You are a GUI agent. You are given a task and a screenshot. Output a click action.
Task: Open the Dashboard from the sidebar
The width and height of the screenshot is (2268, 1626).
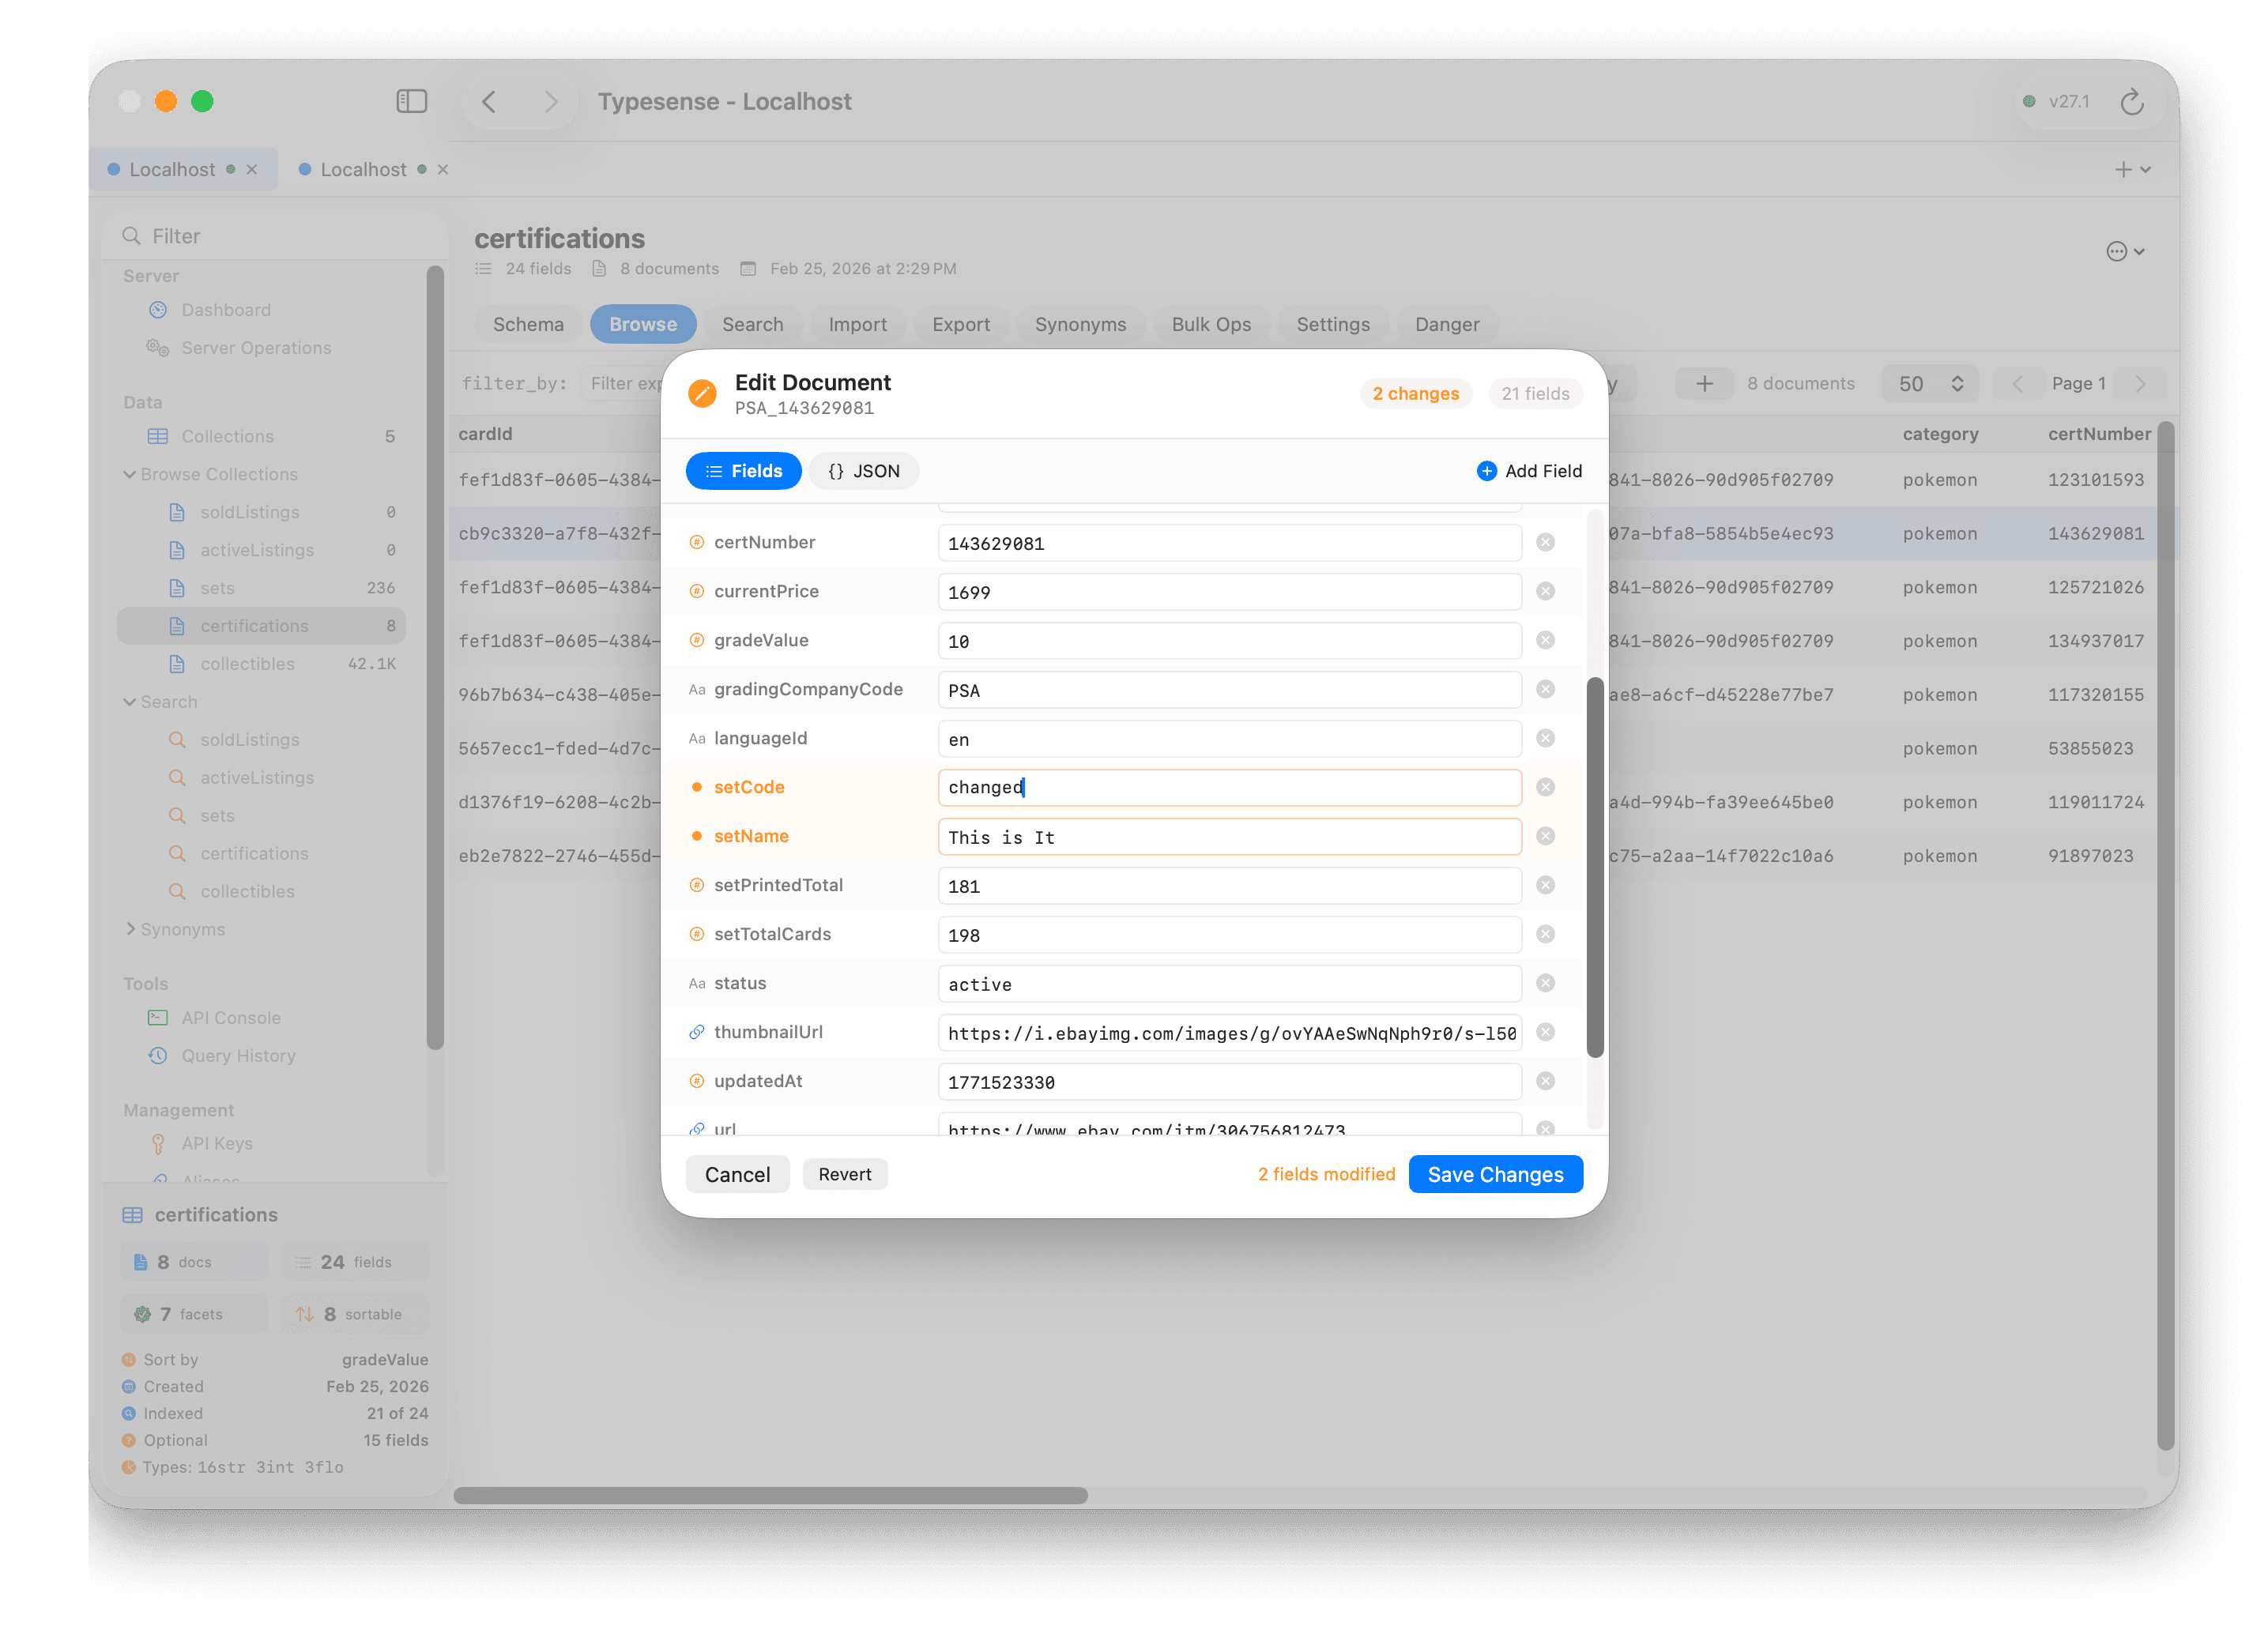coord(225,309)
